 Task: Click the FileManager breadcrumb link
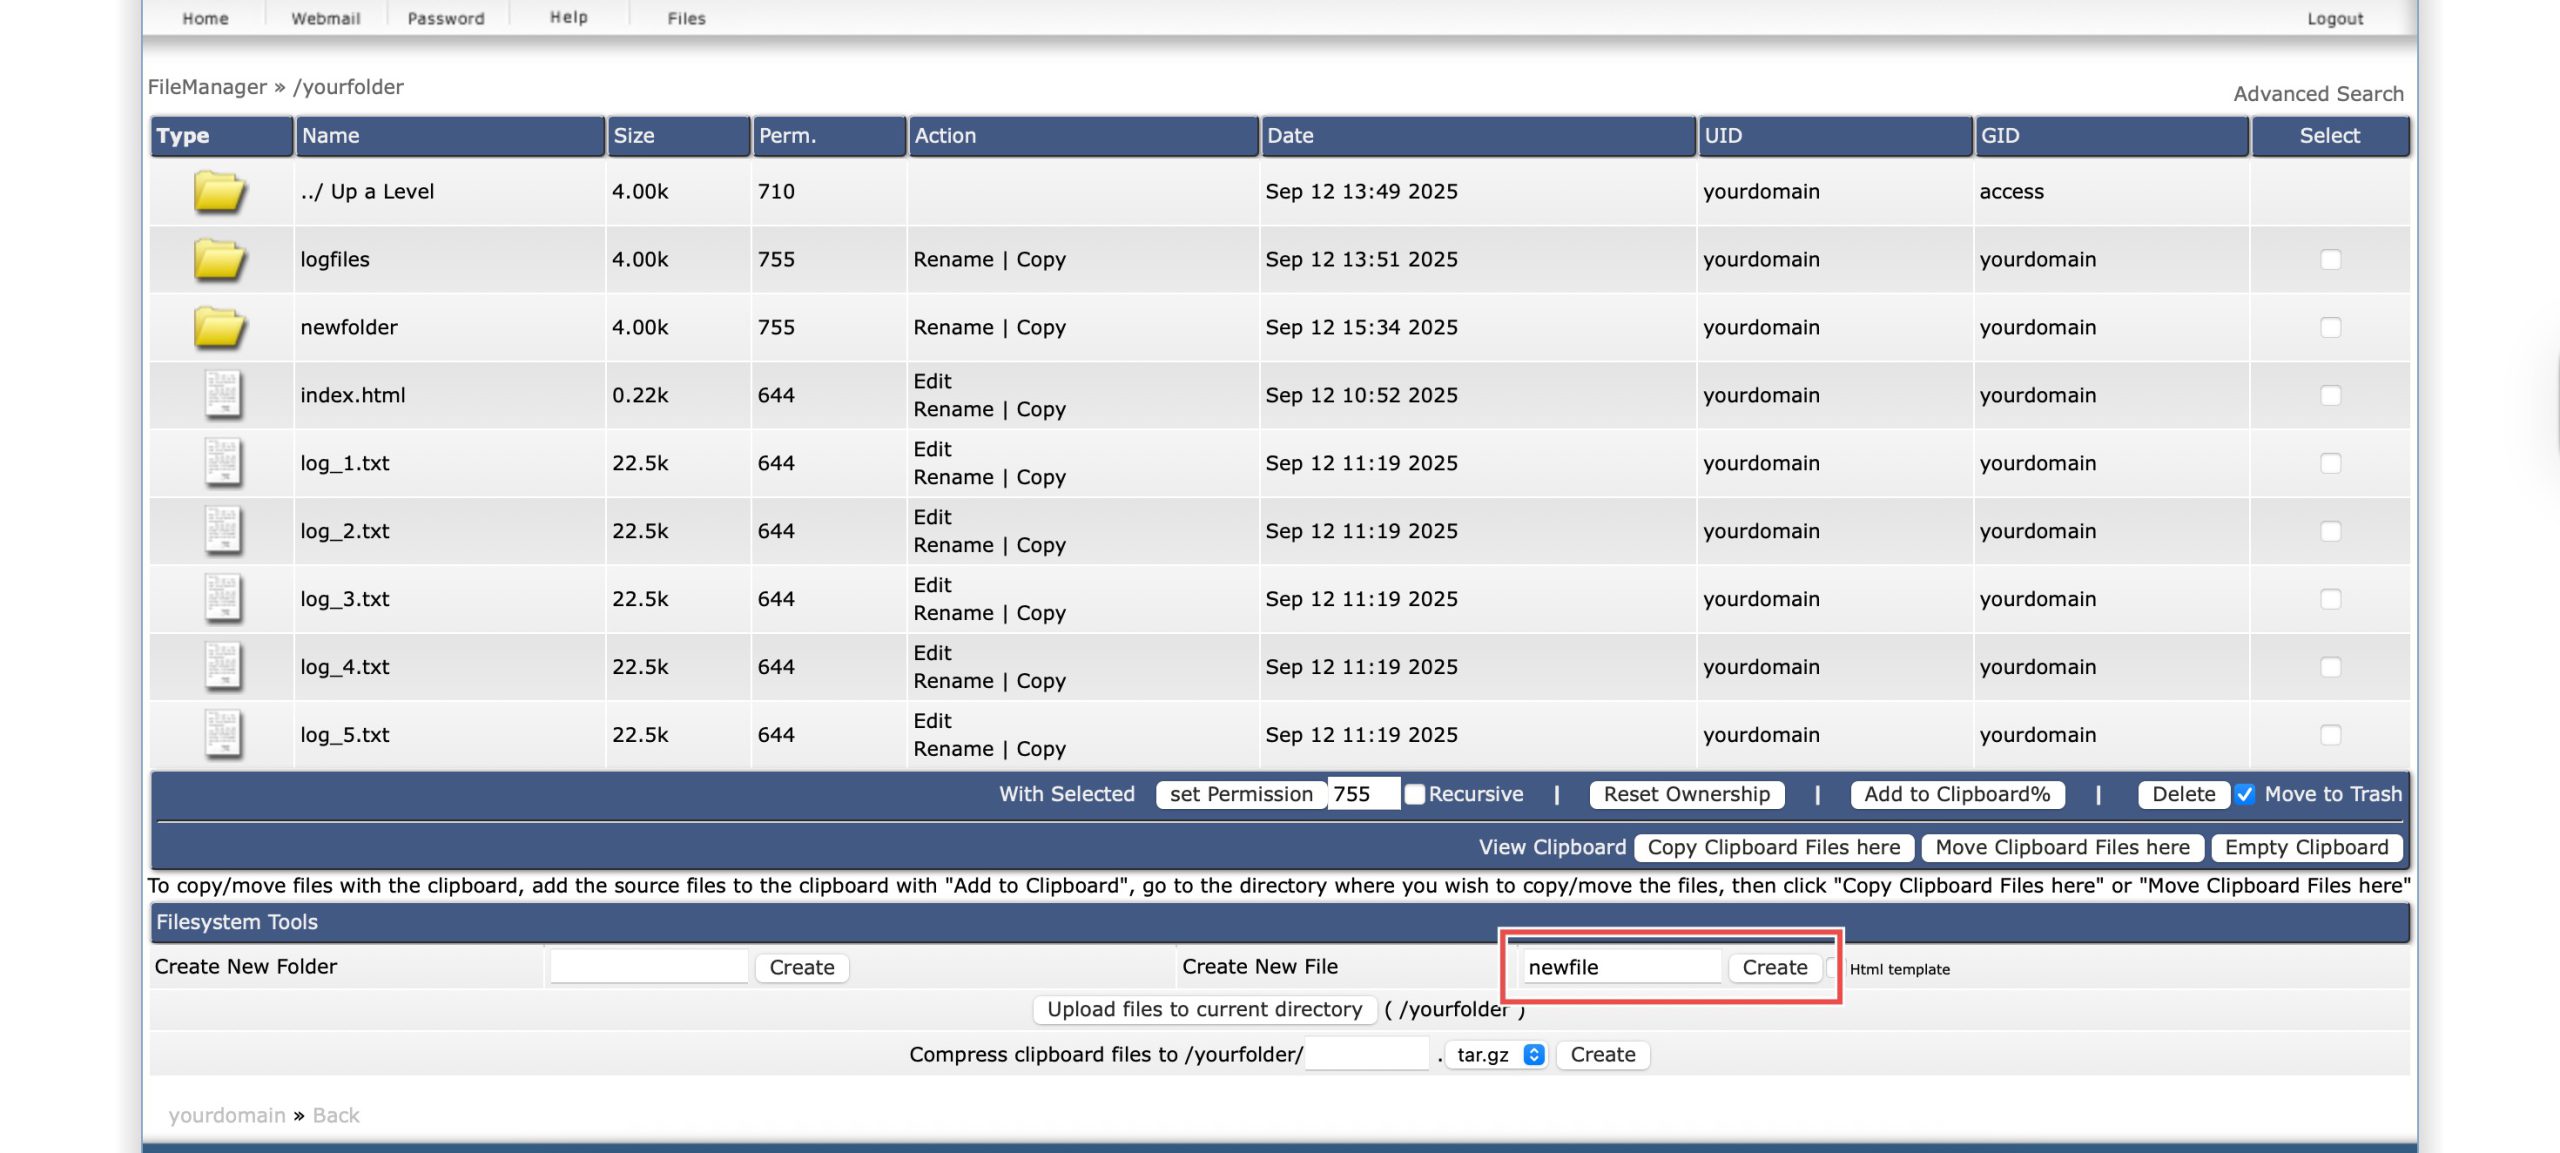click(x=207, y=87)
